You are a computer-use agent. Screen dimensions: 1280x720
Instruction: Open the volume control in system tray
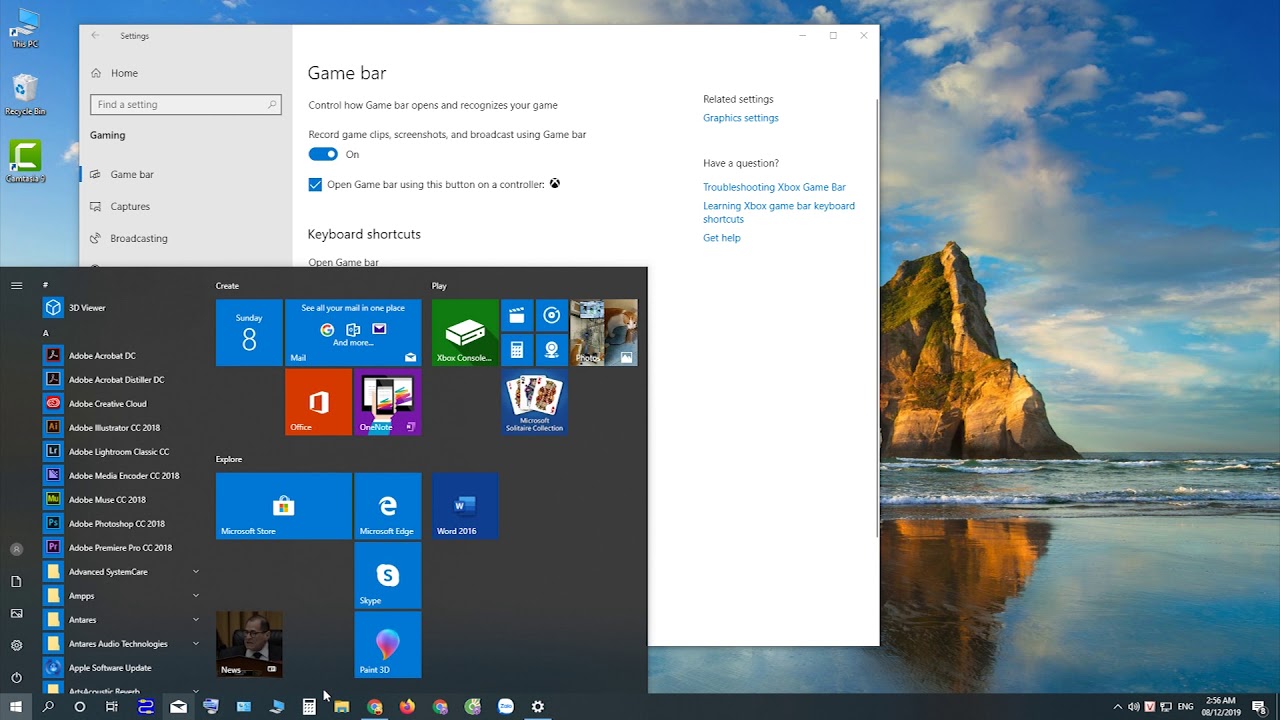(x=1134, y=707)
